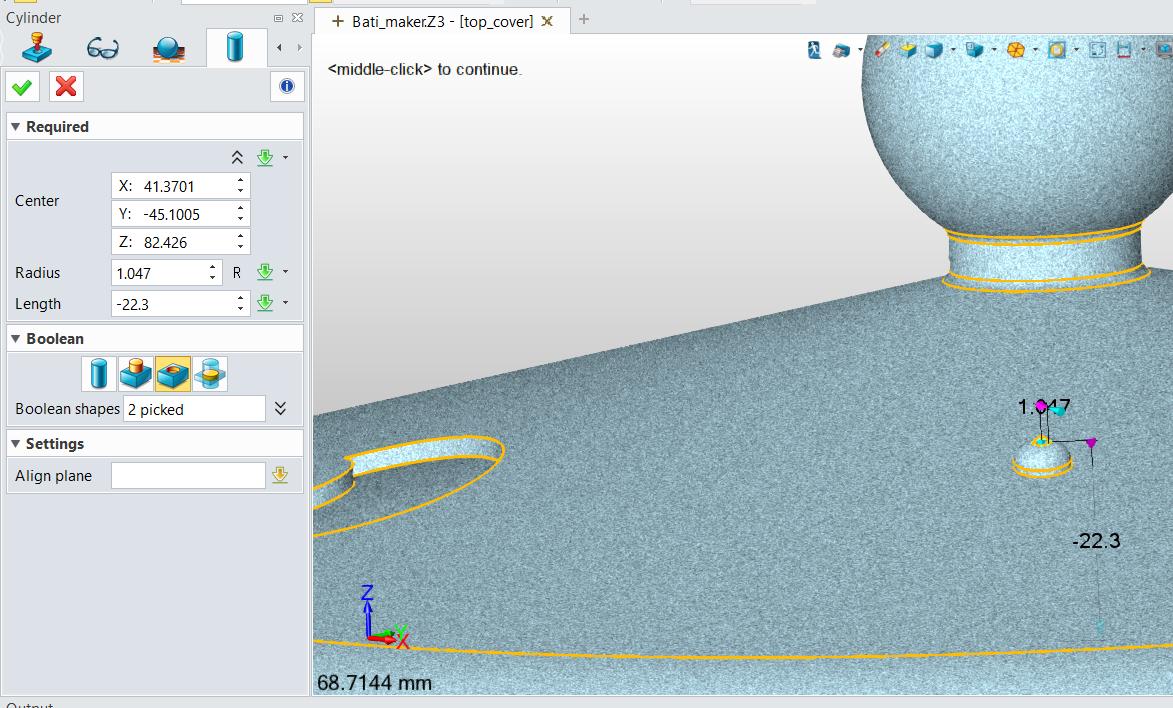
Task: Click the view orientation cube icon
Action: (974, 50)
